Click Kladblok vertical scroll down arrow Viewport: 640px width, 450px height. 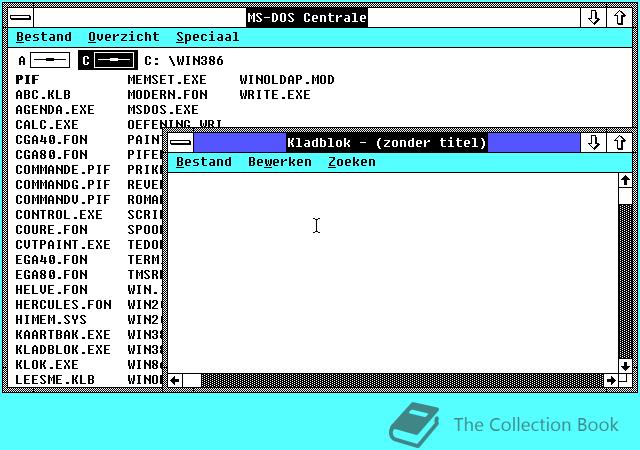pos(625,366)
